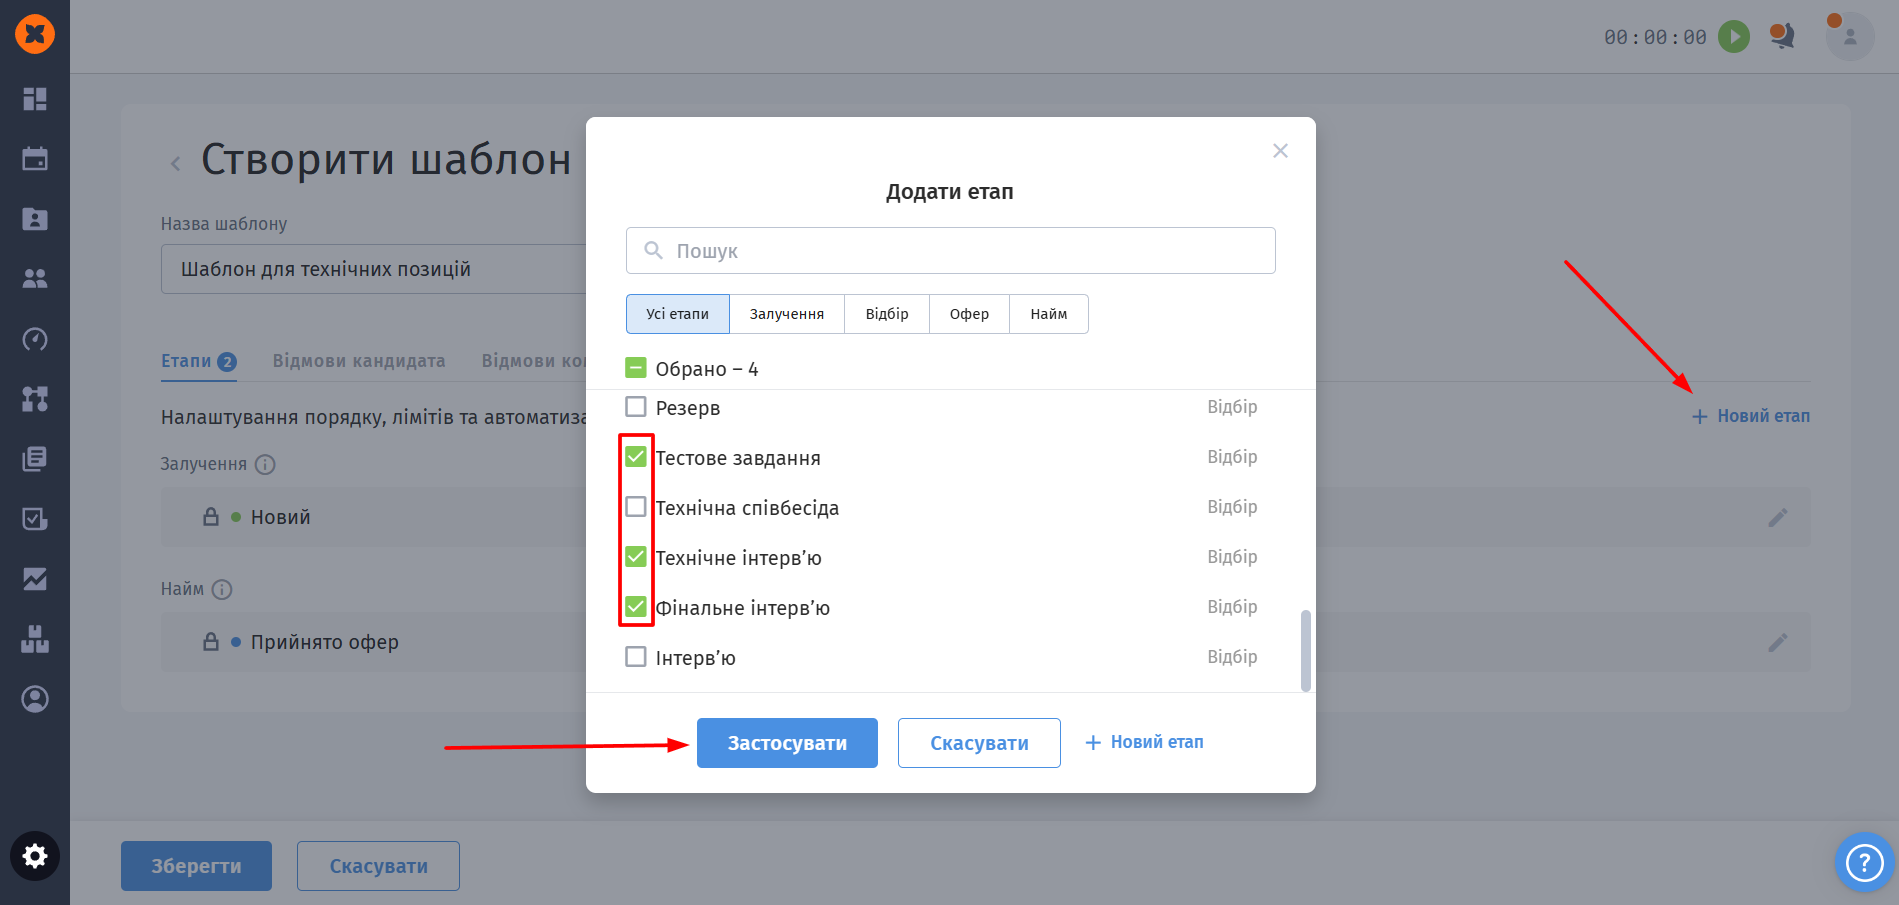Click the Пошук search field
This screenshot has width=1899, height=905.
950,250
